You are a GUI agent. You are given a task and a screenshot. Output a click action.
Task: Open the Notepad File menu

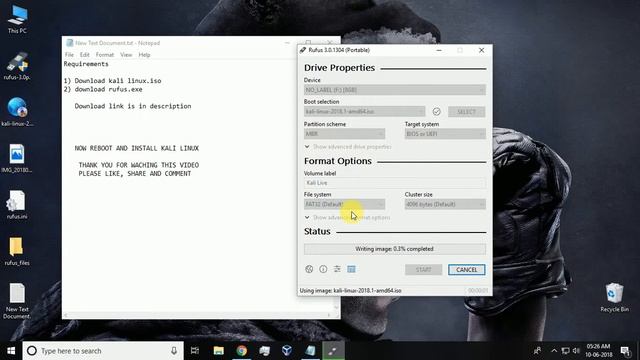click(x=69, y=55)
